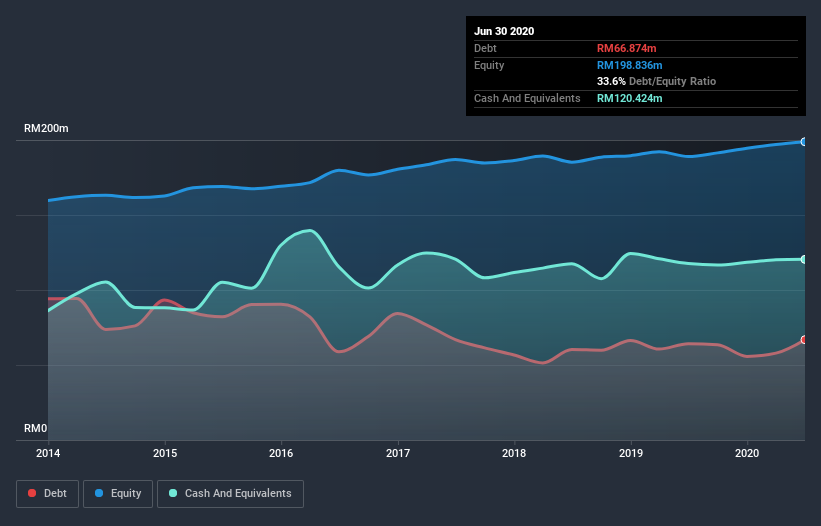Toggle the Cash And Equivalents legend button
Image resolution: width=821 pixels, height=526 pixels.
(x=230, y=494)
